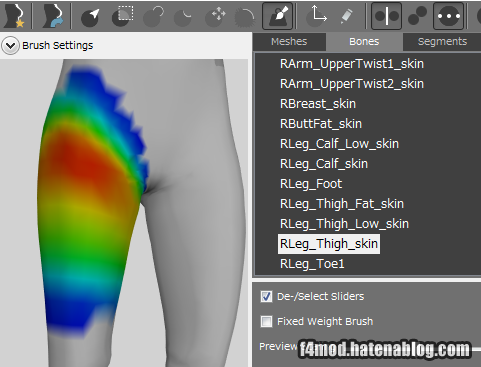Toggle Edit Connected Only icon

coord(417,16)
